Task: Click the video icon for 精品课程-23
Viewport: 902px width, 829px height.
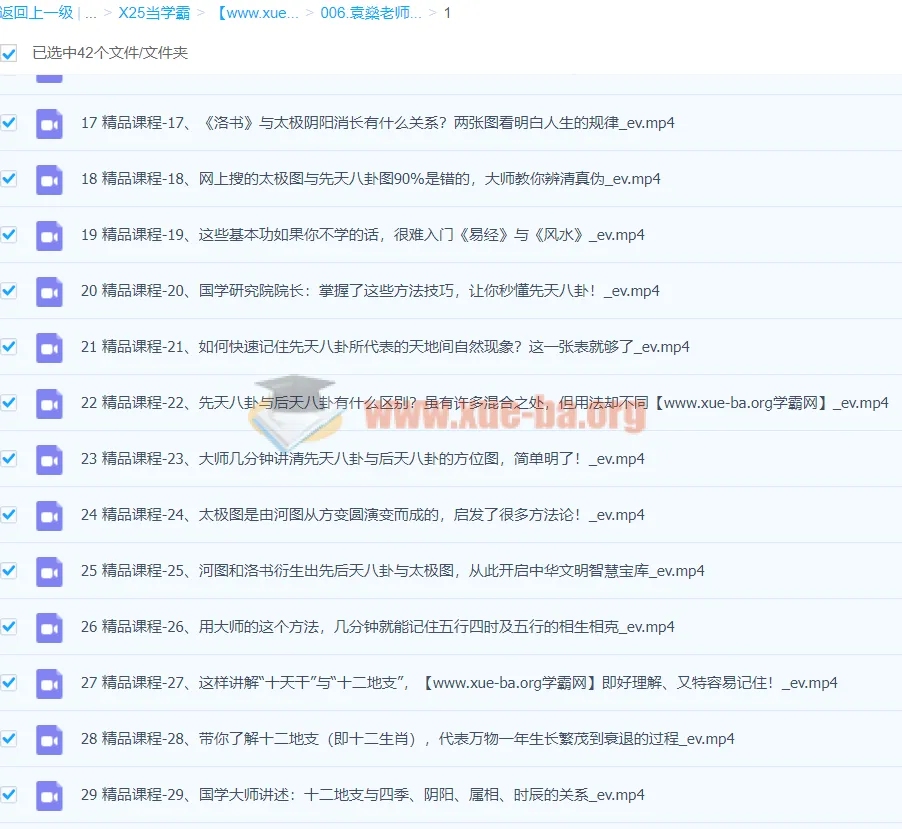Action: pos(49,459)
